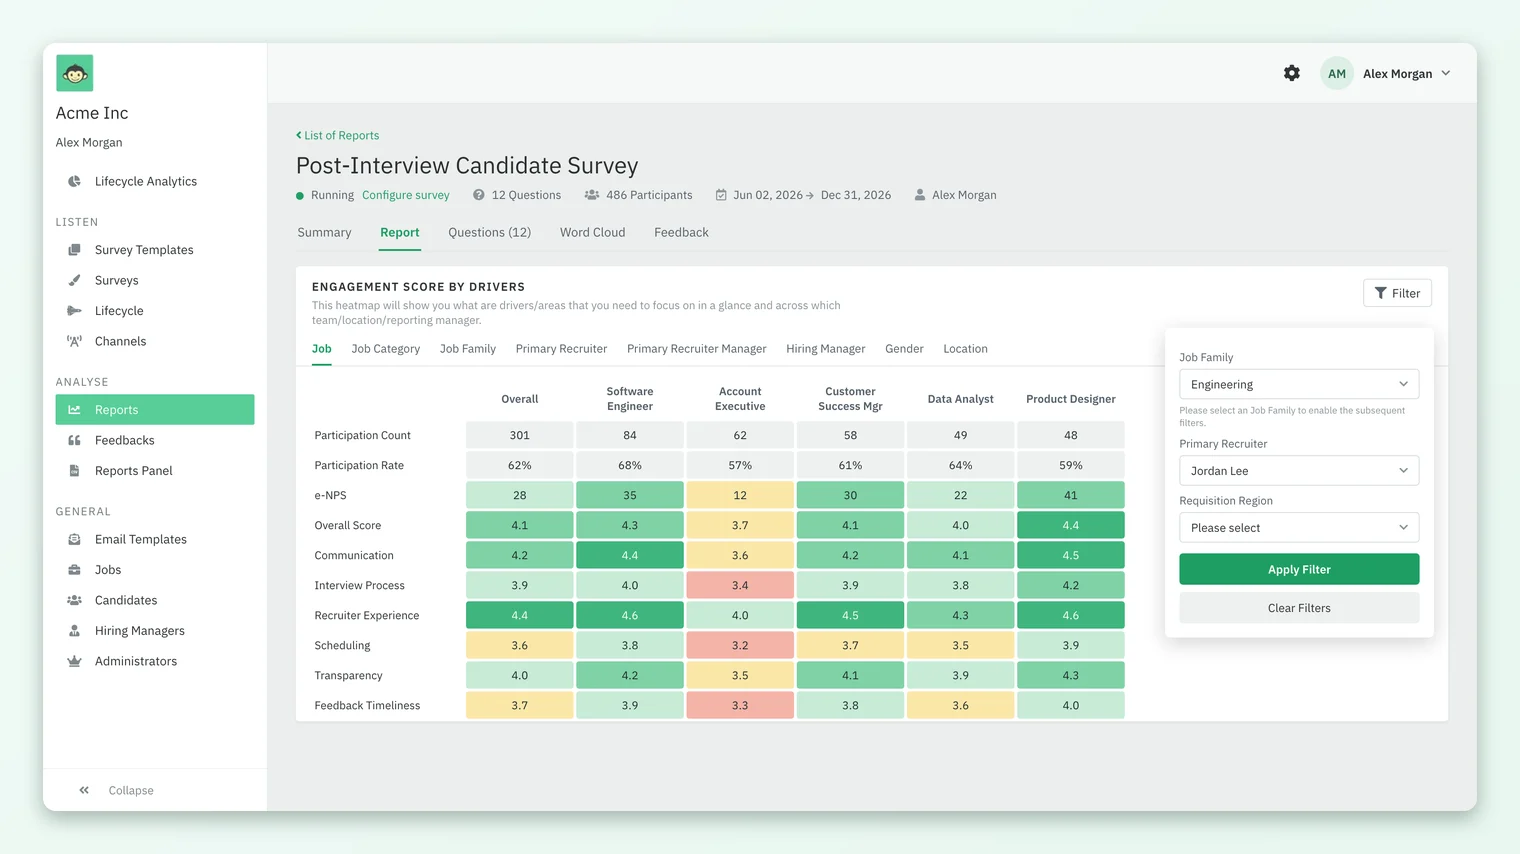Select the Gender heatmap tab
Screen dimensions: 1520x854
(904, 349)
